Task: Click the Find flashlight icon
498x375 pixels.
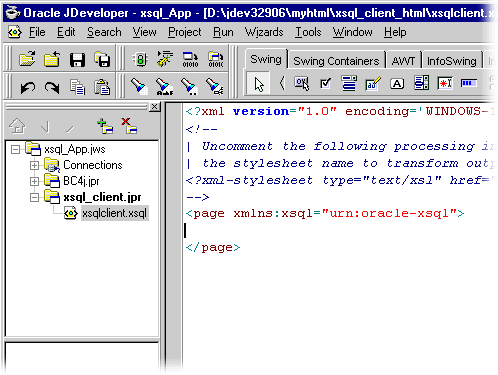Action: tap(139, 86)
